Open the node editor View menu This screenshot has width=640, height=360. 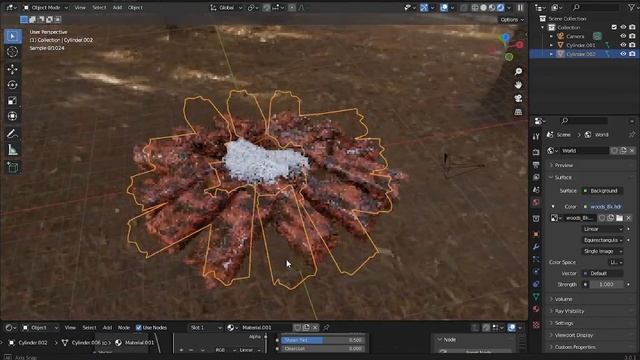click(x=70, y=327)
